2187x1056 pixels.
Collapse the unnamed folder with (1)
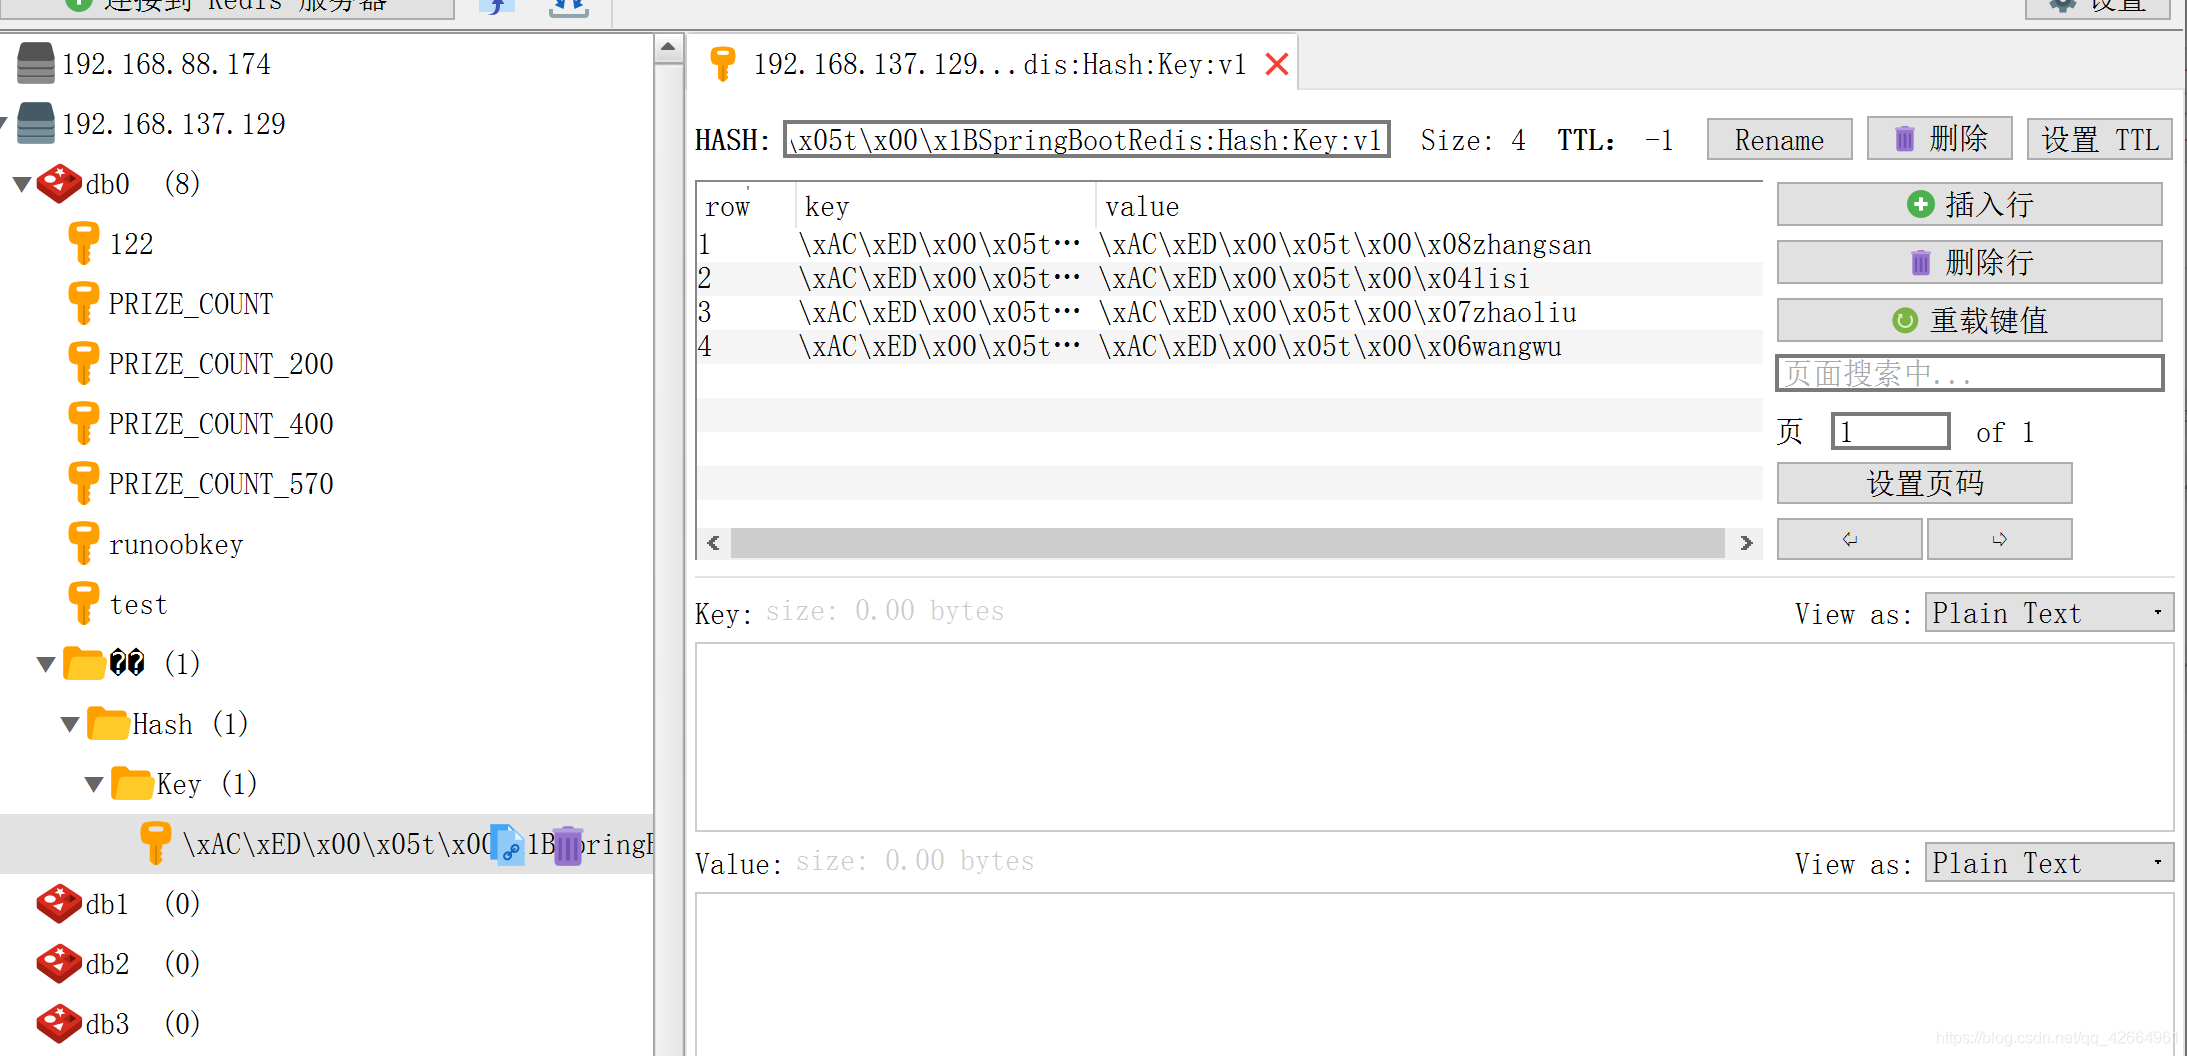coord(46,664)
